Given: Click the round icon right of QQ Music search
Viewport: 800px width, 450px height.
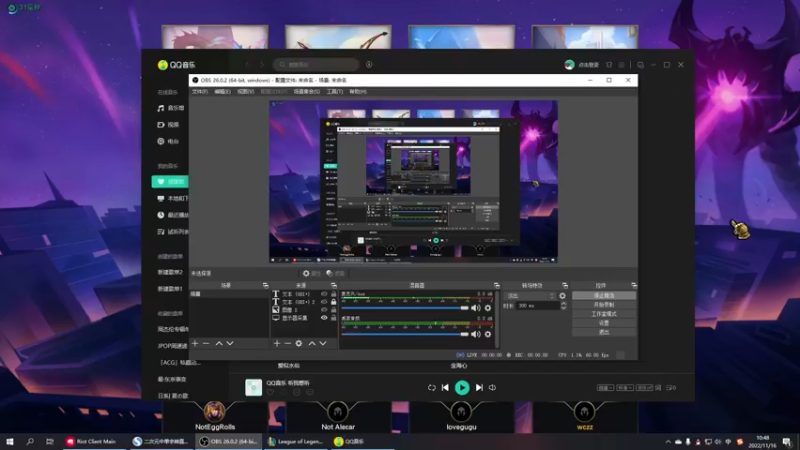Looking at the screenshot, I should pyautogui.click(x=369, y=65).
